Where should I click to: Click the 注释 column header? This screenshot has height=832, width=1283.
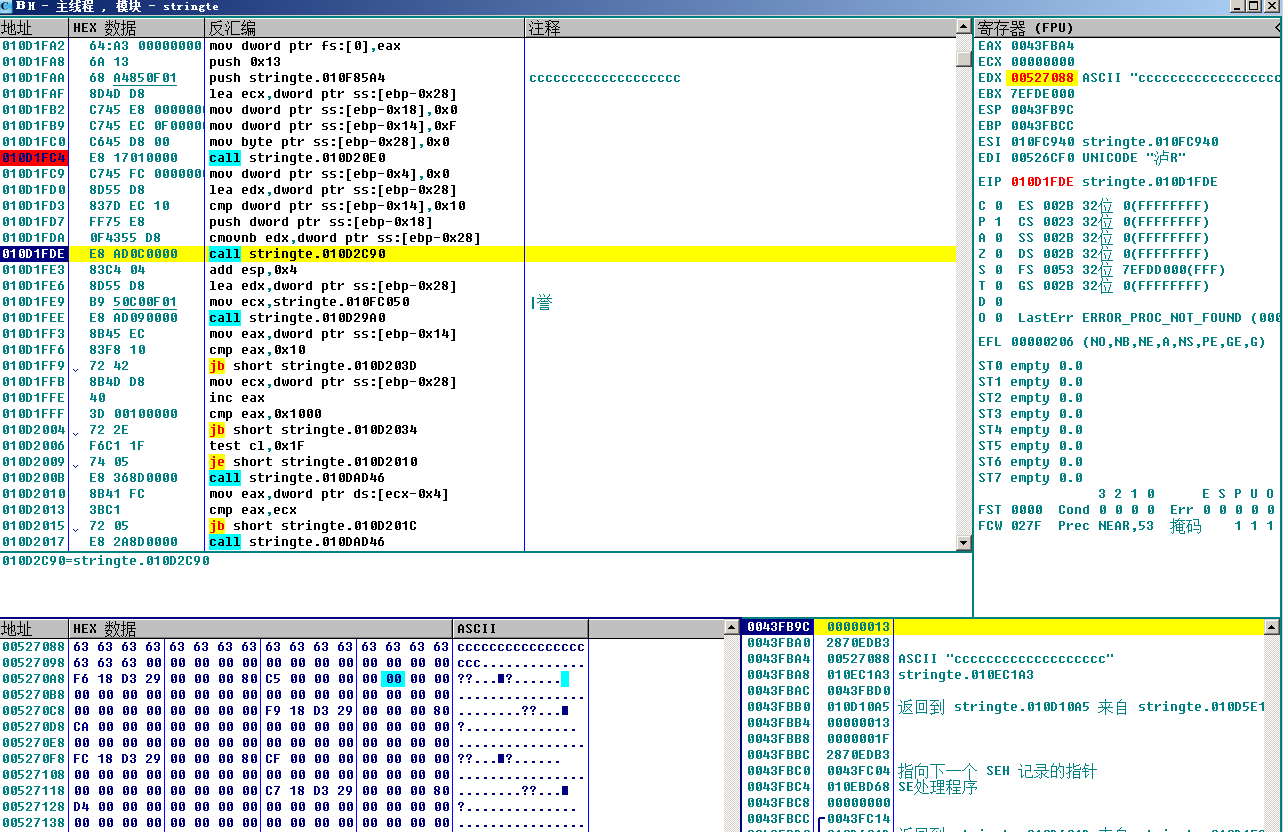click(740, 28)
